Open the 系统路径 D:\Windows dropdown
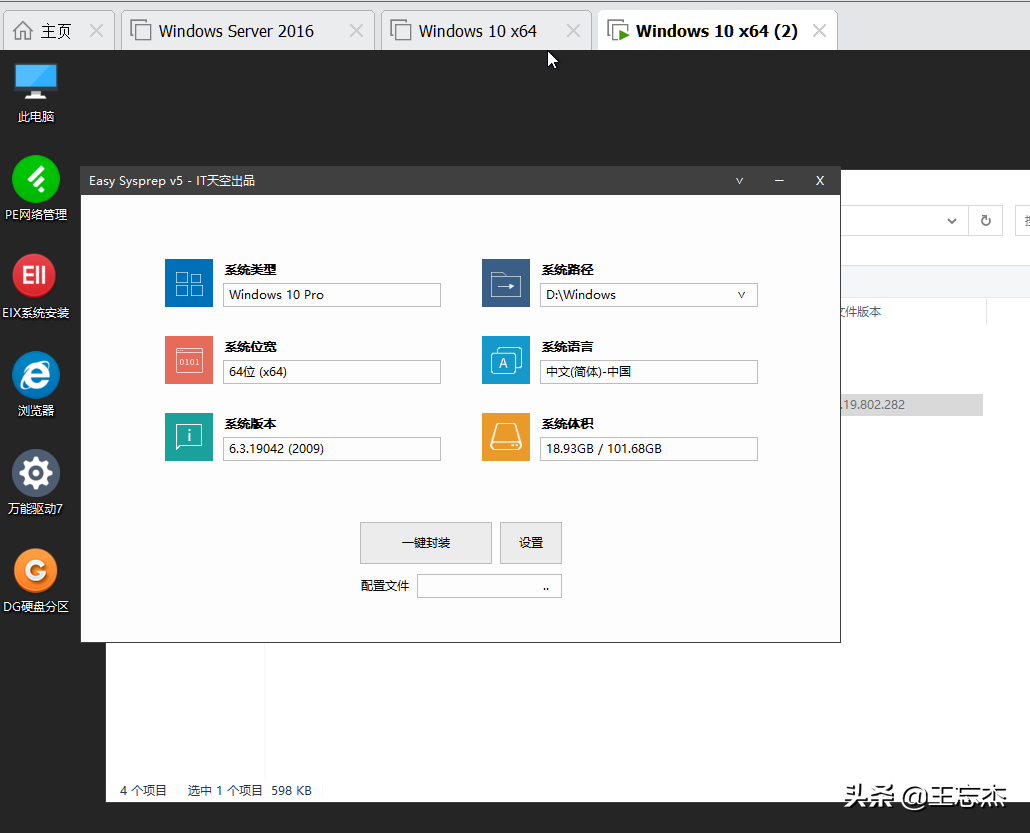Viewport: 1030px width, 833px height. (x=742, y=295)
